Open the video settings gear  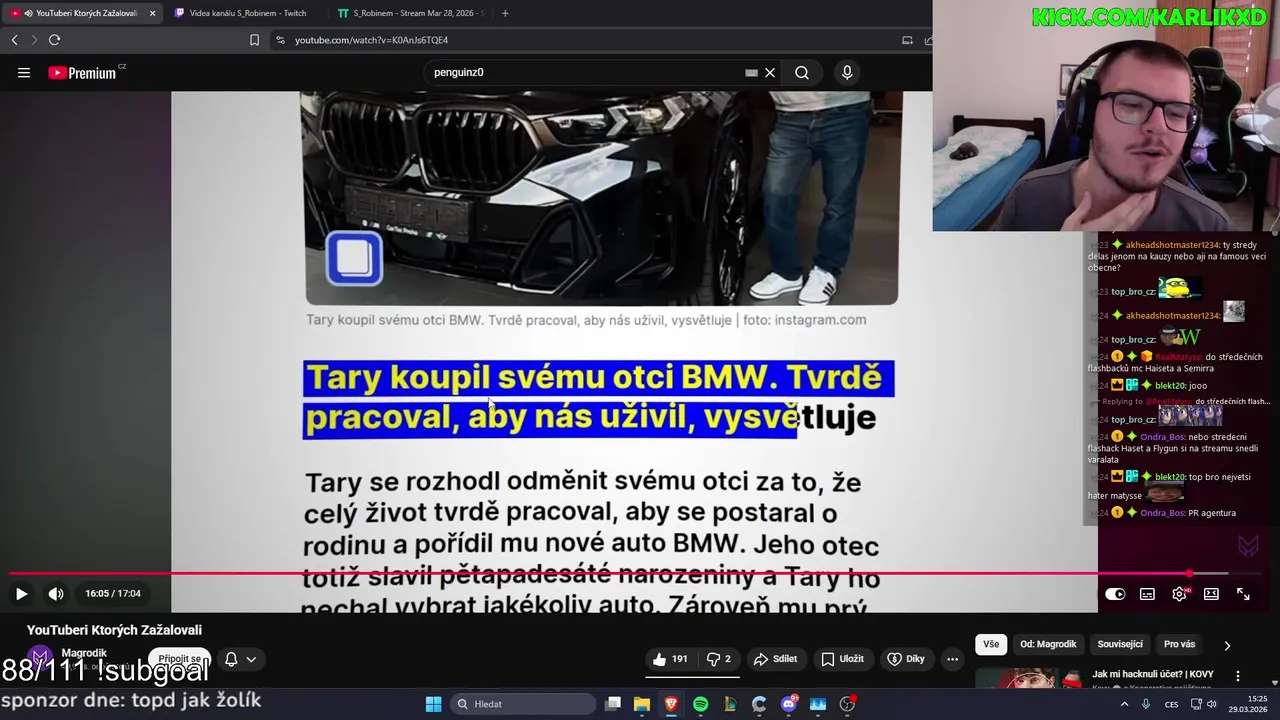[1180, 594]
